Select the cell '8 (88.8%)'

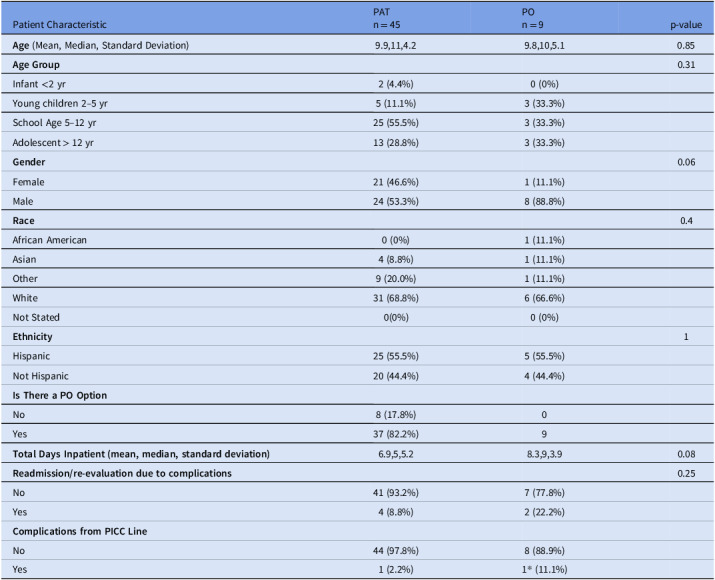(x=544, y=201)
